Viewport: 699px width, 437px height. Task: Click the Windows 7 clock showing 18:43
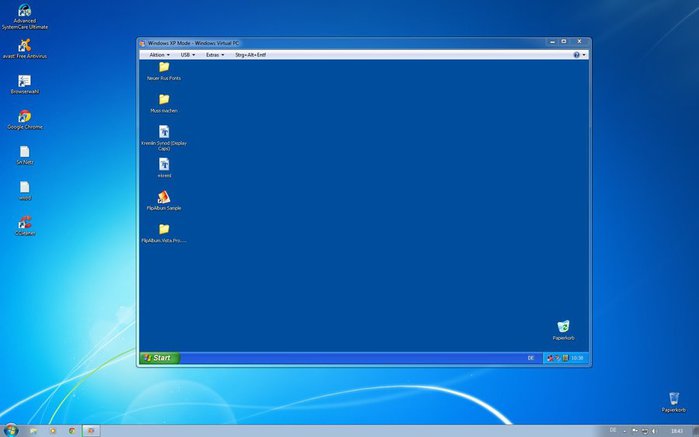click(x=677, y=430)
